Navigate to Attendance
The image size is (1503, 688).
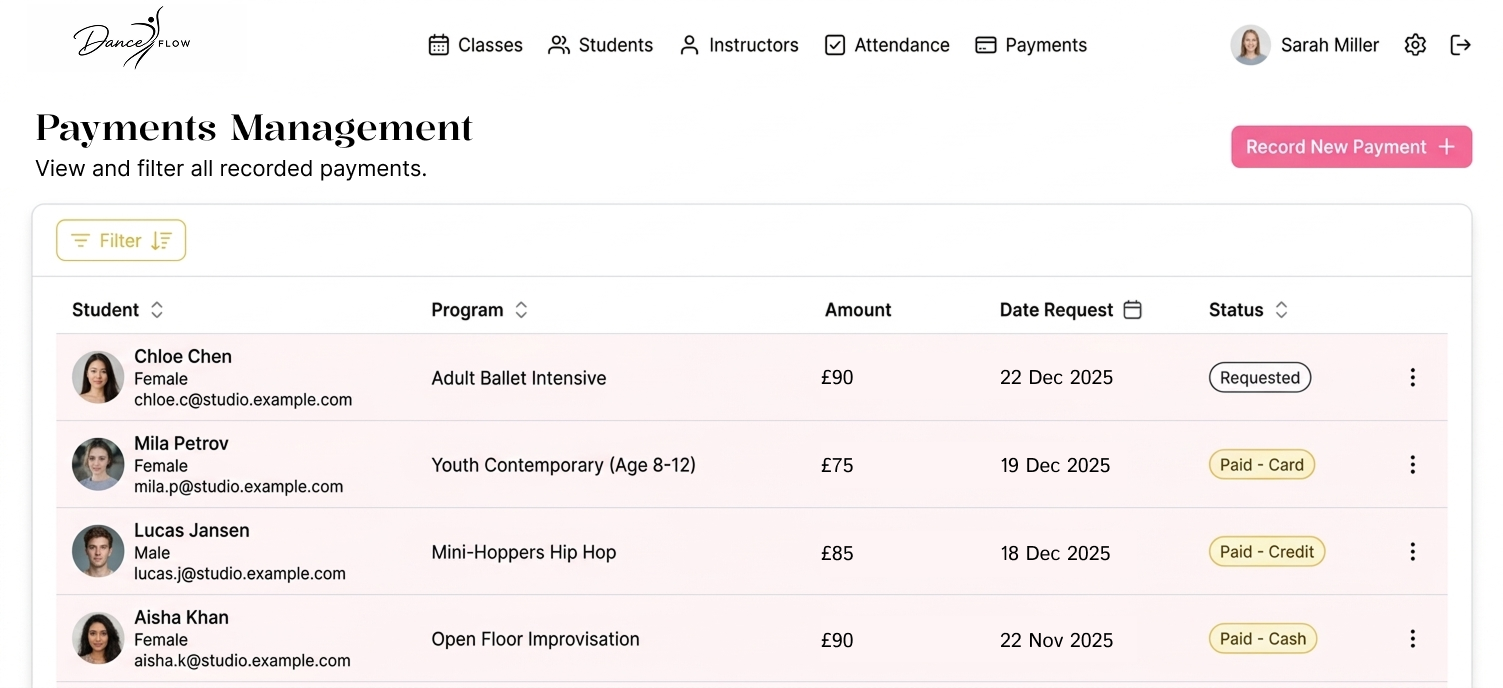[886, 45]
